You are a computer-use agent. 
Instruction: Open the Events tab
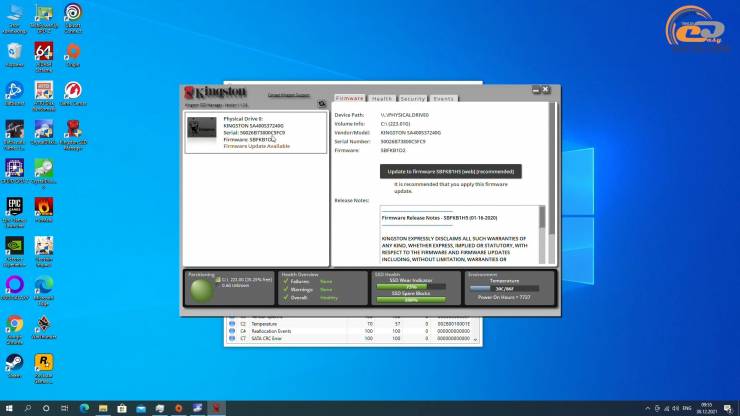tap(443, 98)
